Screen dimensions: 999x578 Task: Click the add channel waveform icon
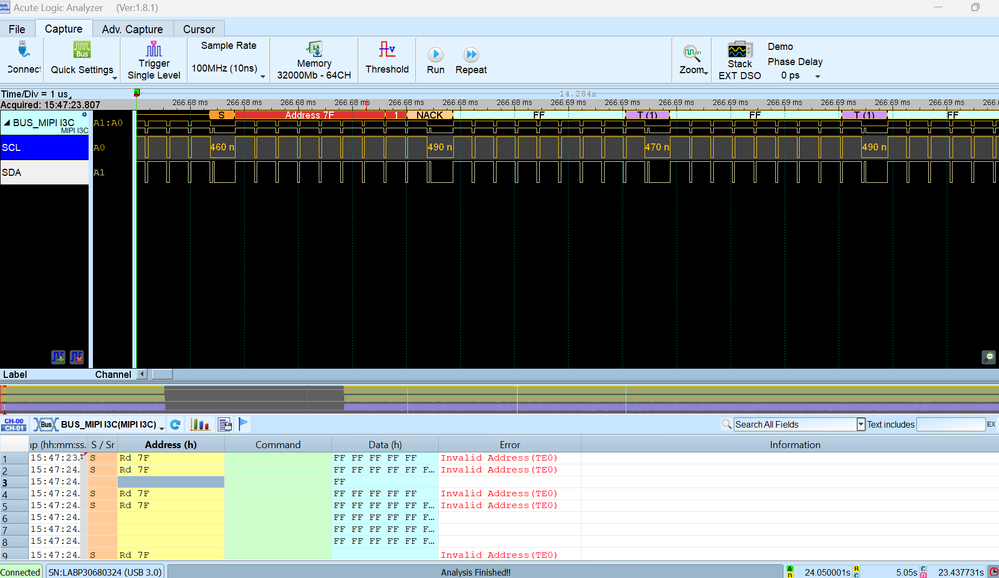point(58,357)
